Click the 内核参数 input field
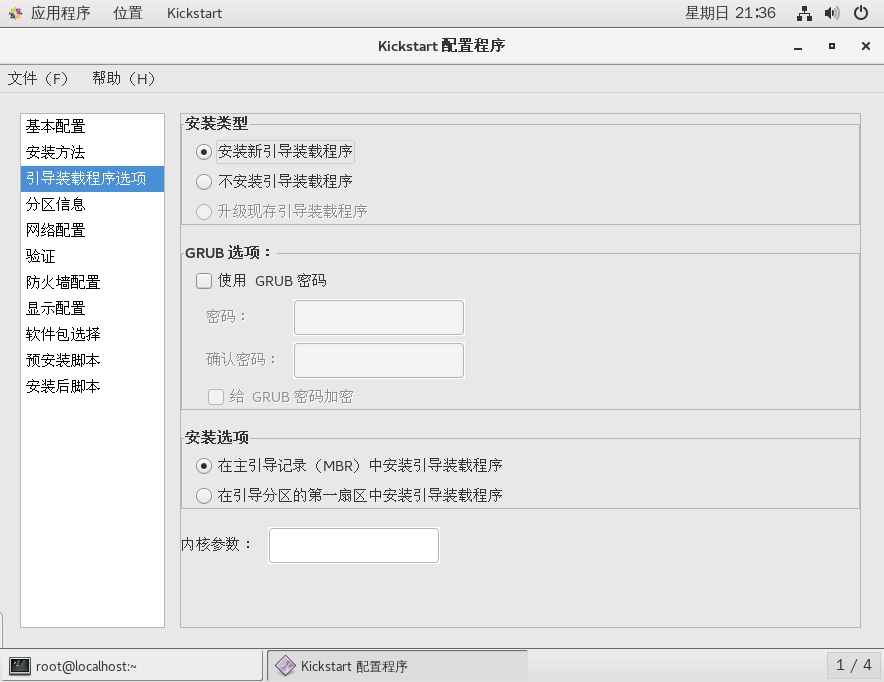Screen dimensions: 884x682 pyautogui.click(x=353, y=545)
